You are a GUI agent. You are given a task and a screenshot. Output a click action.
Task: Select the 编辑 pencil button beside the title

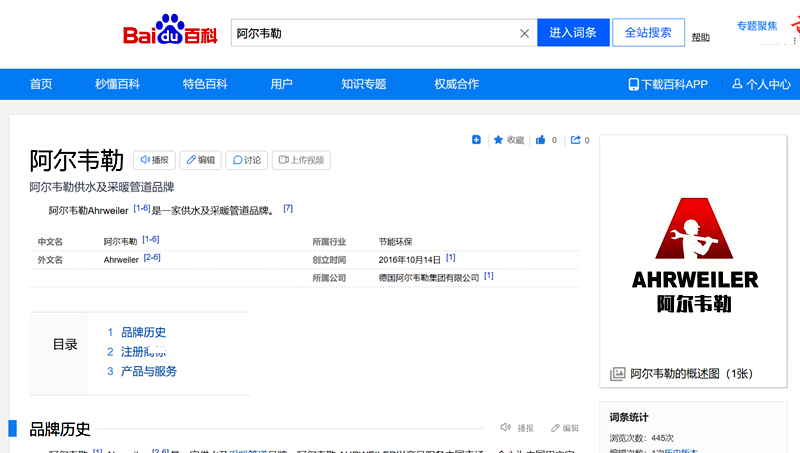point(201,160)
